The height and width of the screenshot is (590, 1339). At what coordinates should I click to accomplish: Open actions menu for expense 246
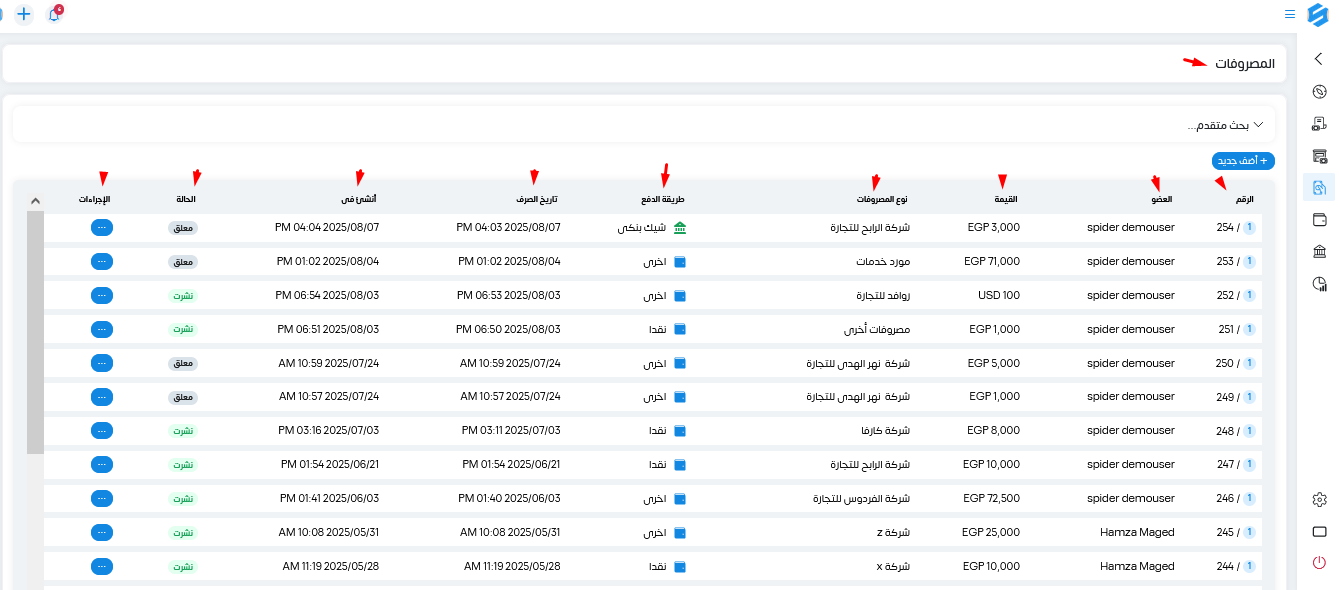[102, 499]
